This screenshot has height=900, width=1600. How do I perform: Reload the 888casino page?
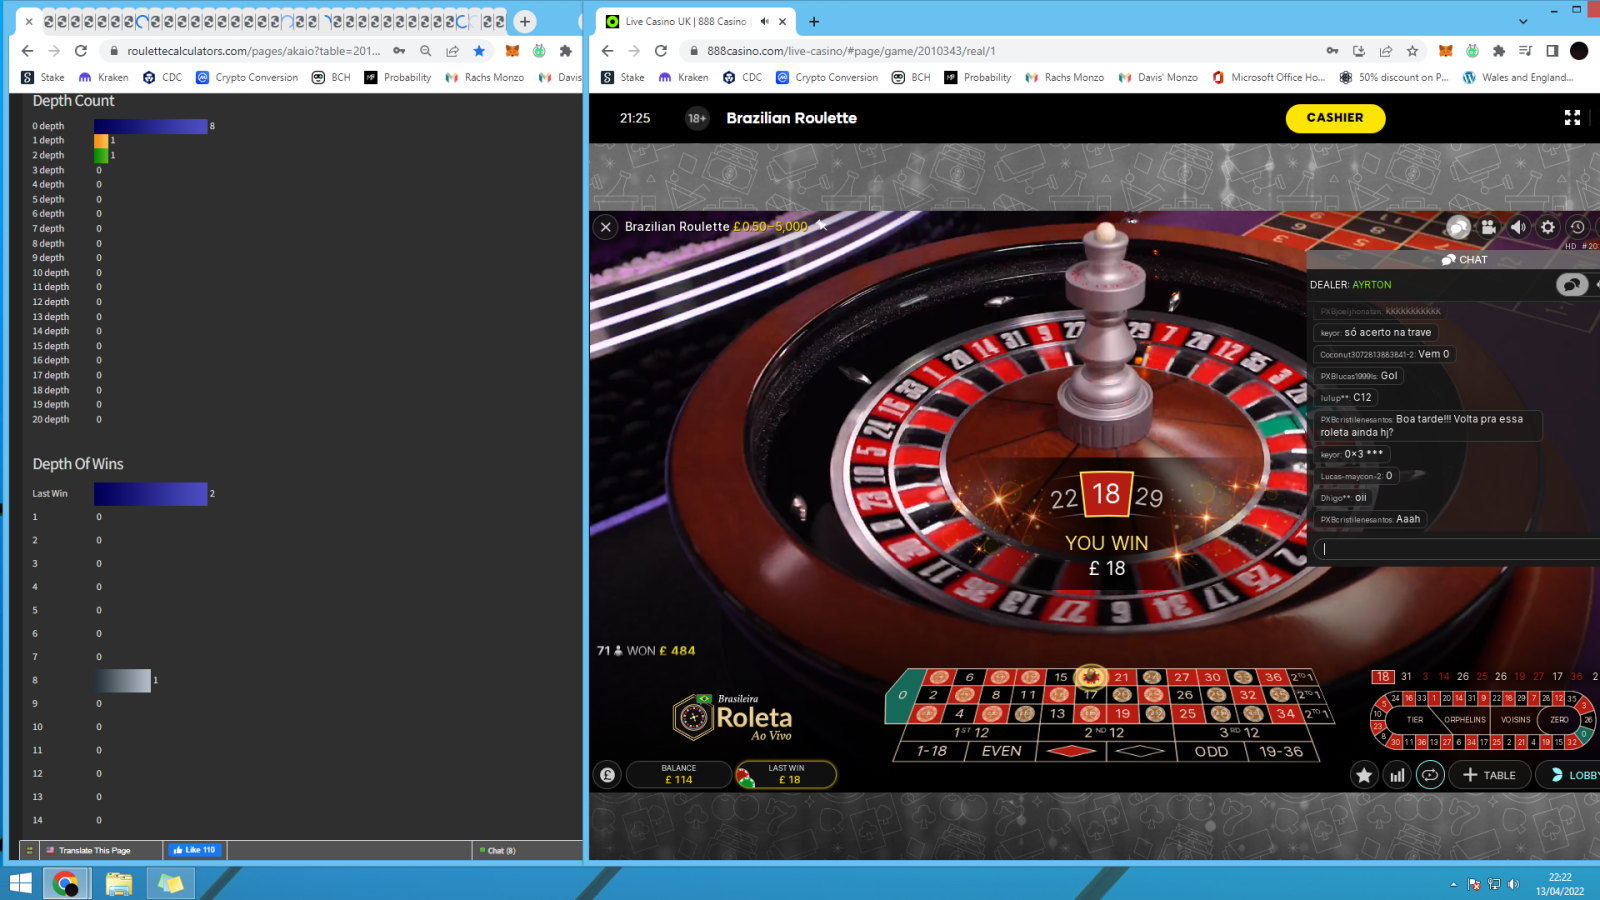(661, 51)
